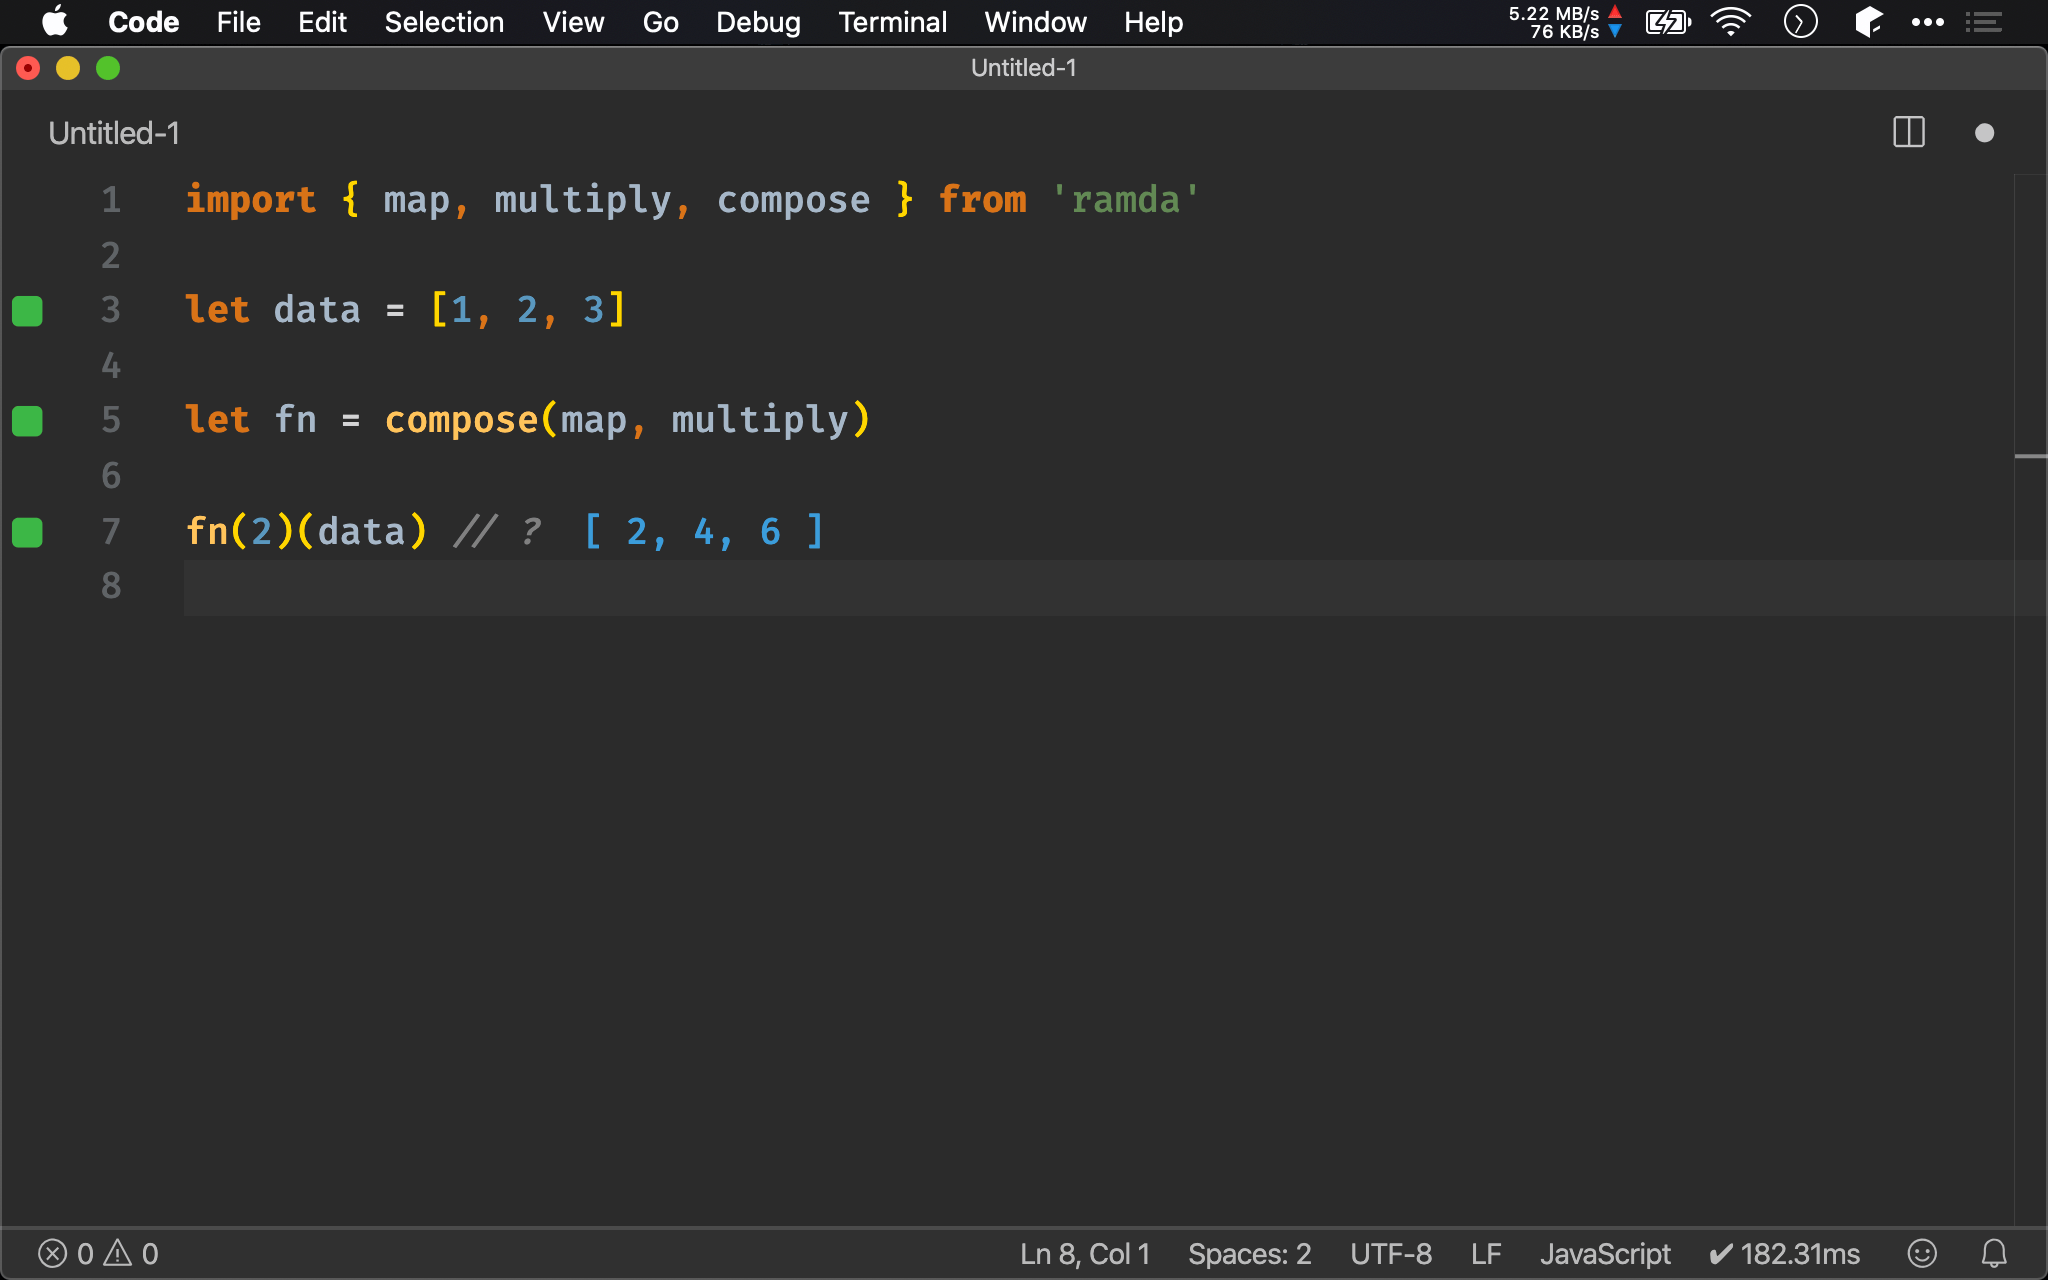
Task: Open the Edit menu
Action: (x=322, y=22)
